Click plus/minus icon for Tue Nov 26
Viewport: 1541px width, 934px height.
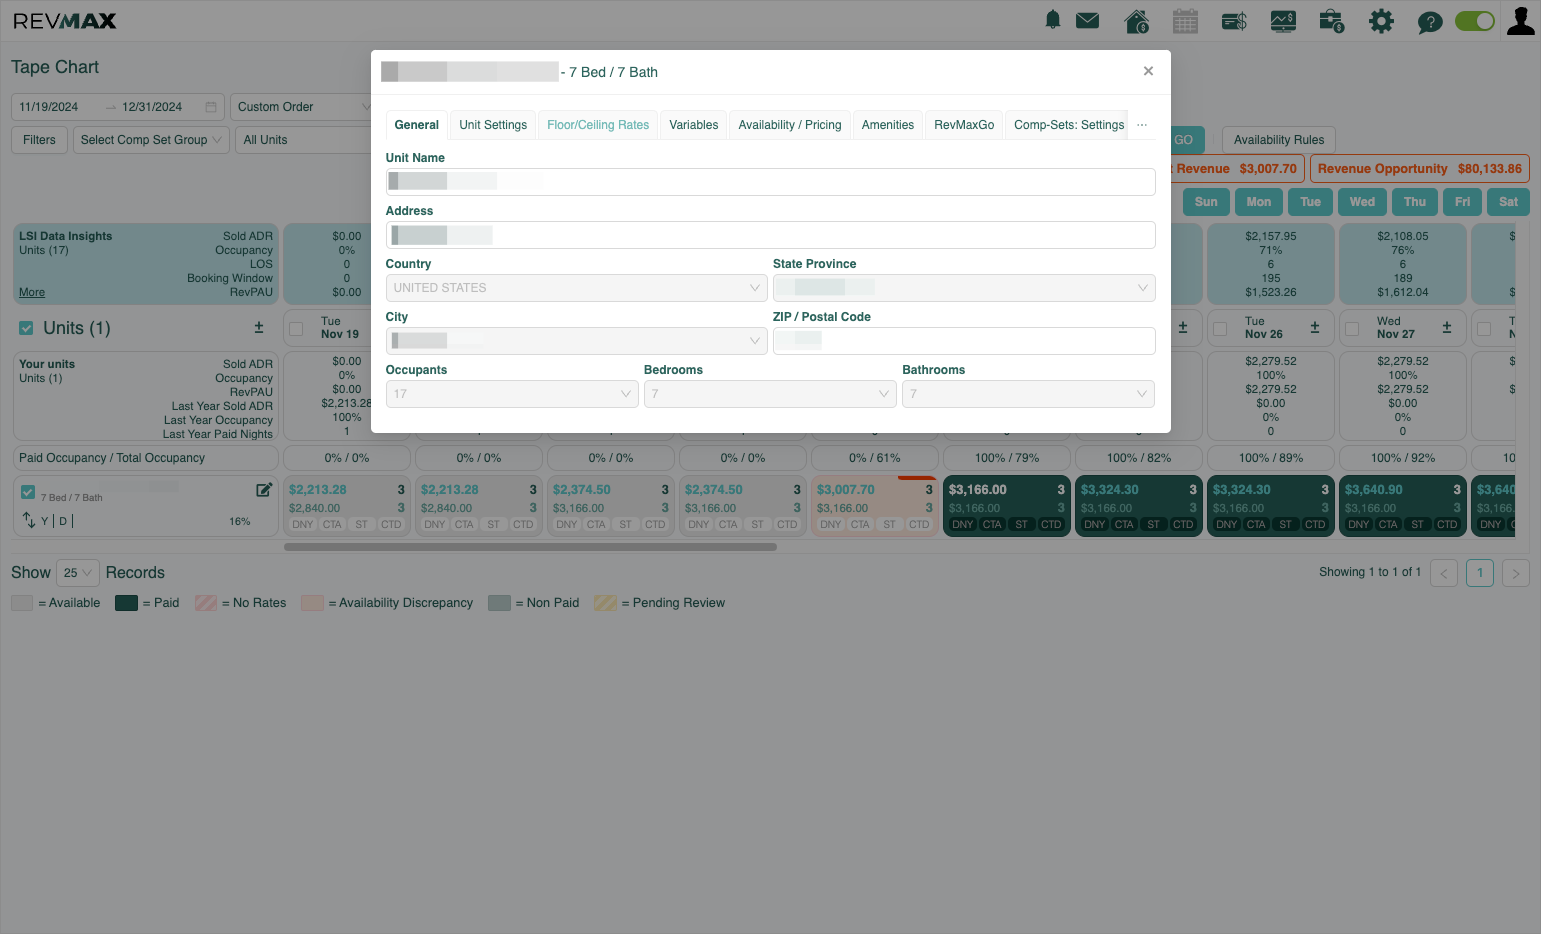point(1315,328)
